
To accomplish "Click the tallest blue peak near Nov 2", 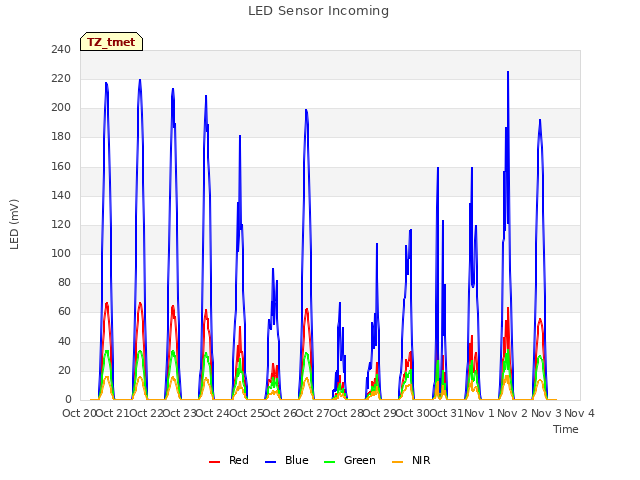I will [508, 72].
